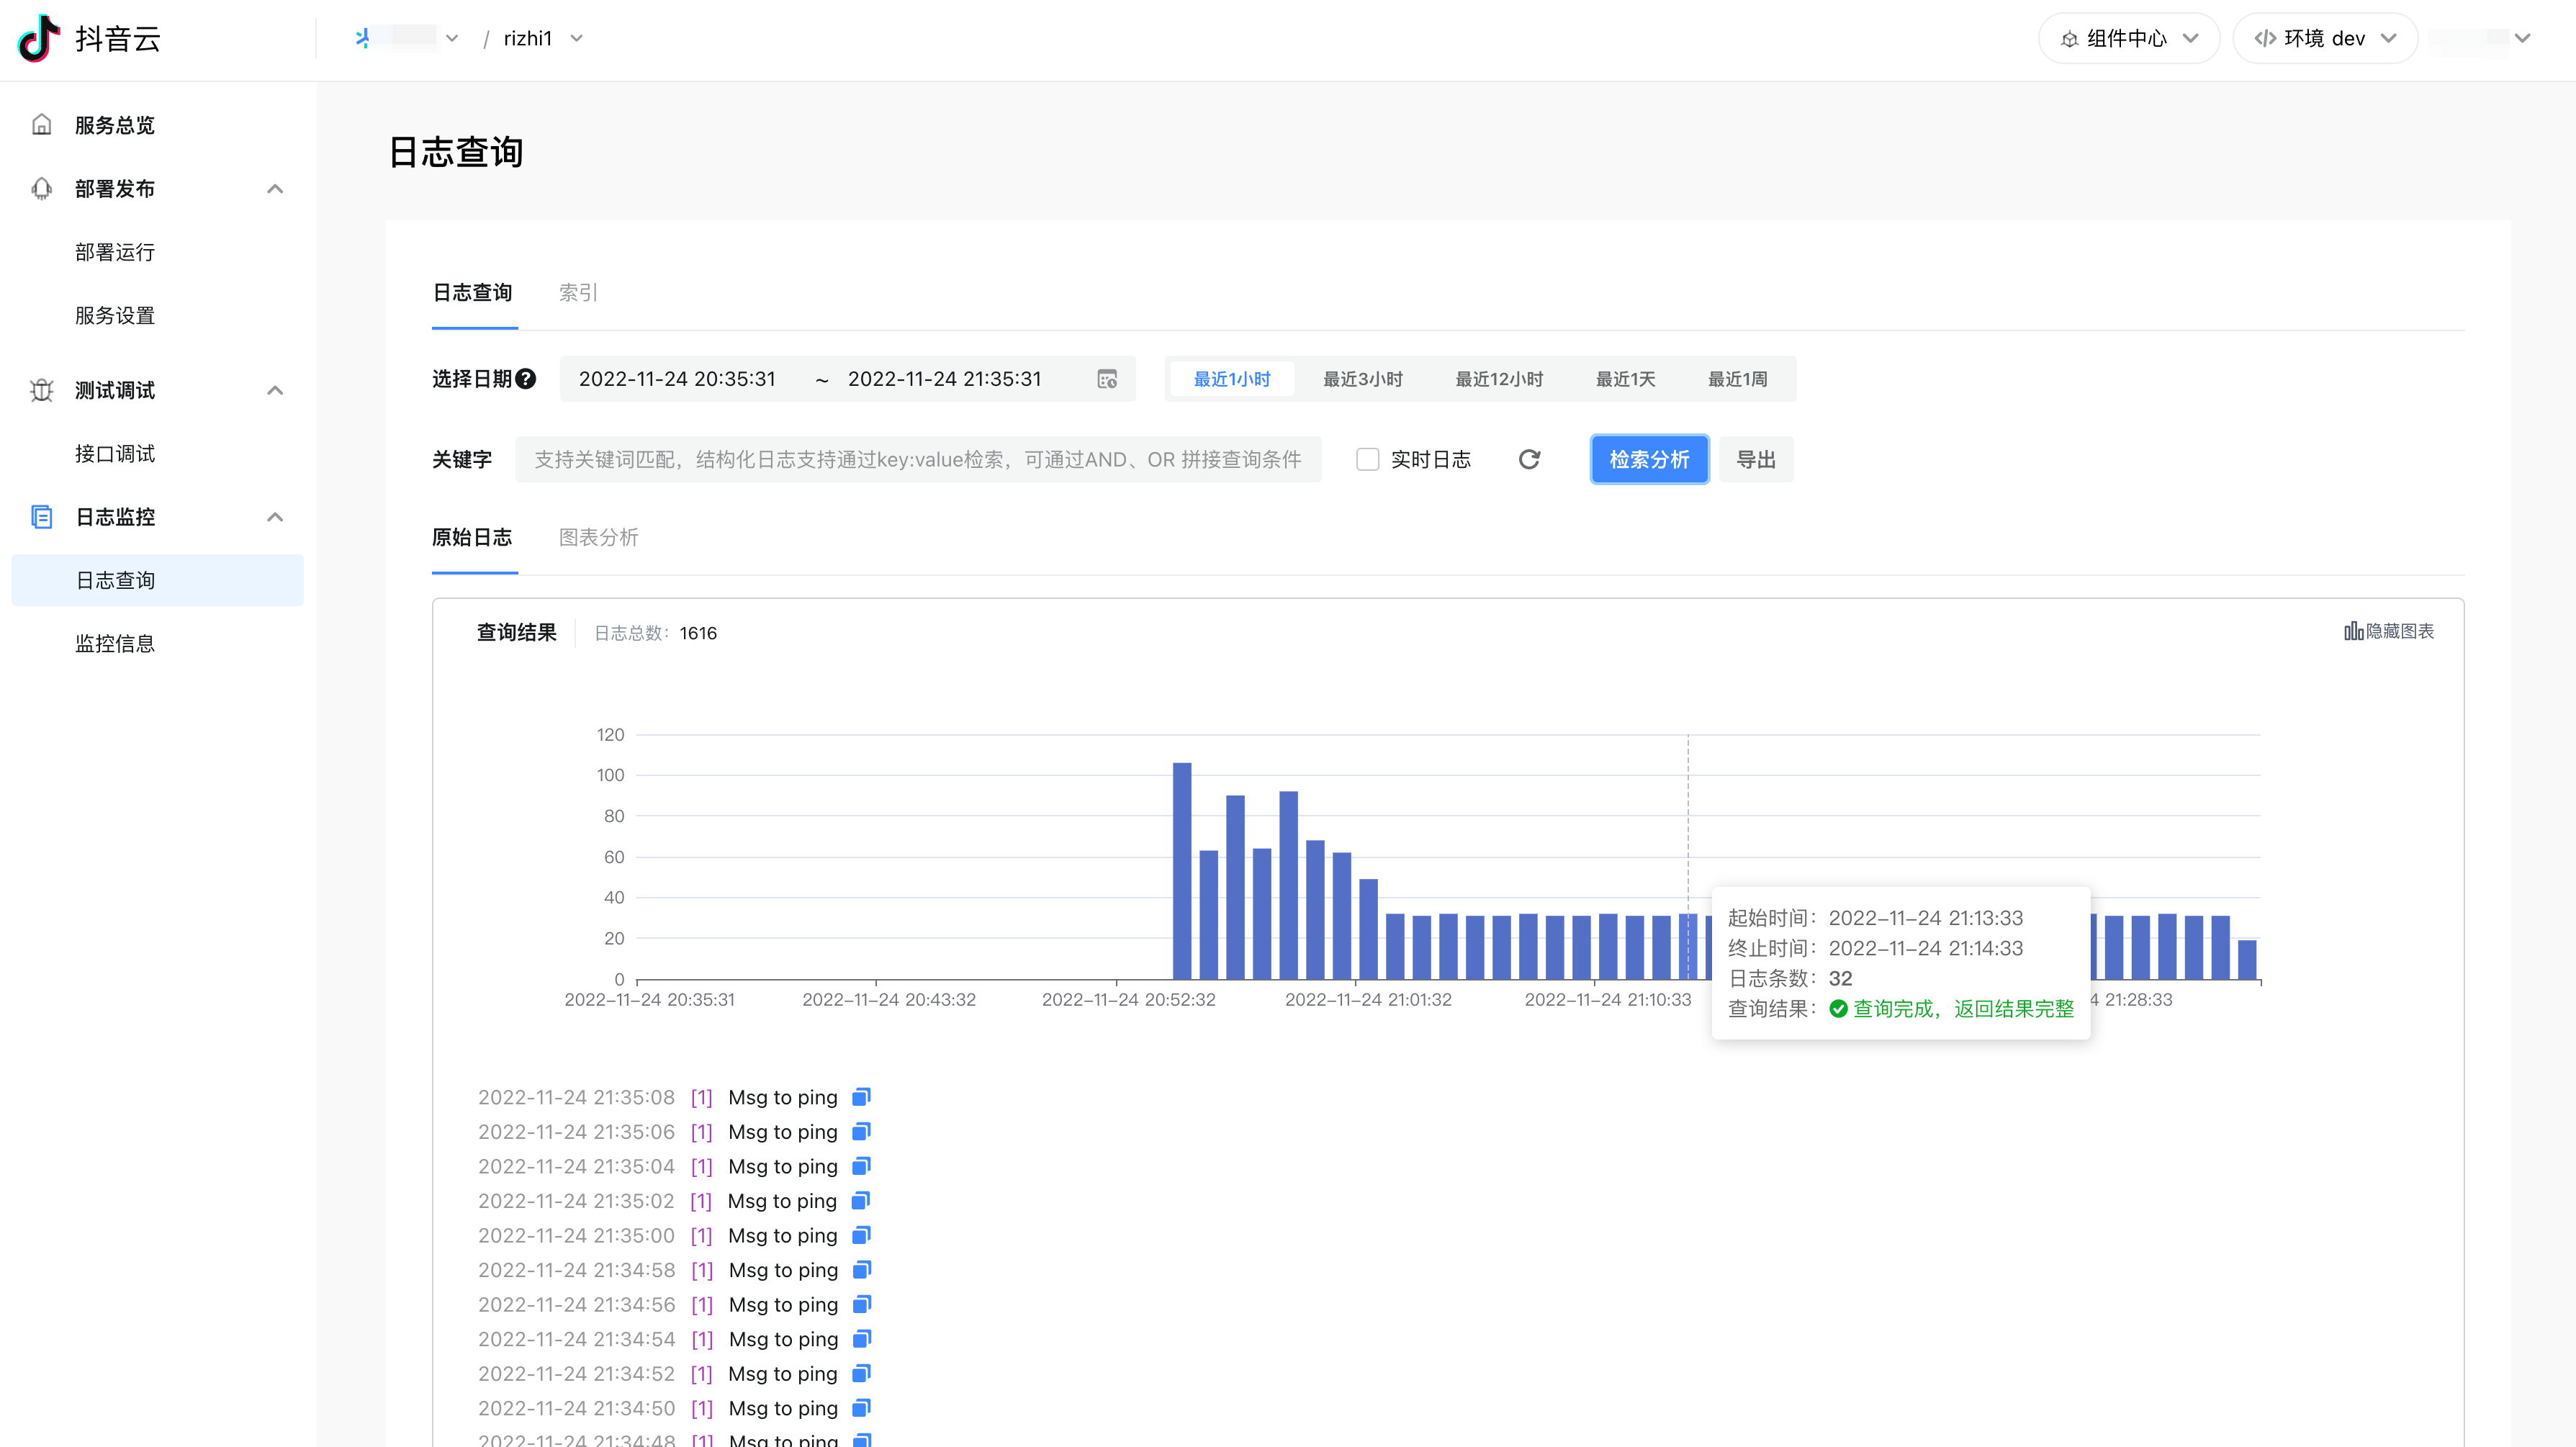
Task: Click log message at 21:35:08
Action: point(783,1097)
